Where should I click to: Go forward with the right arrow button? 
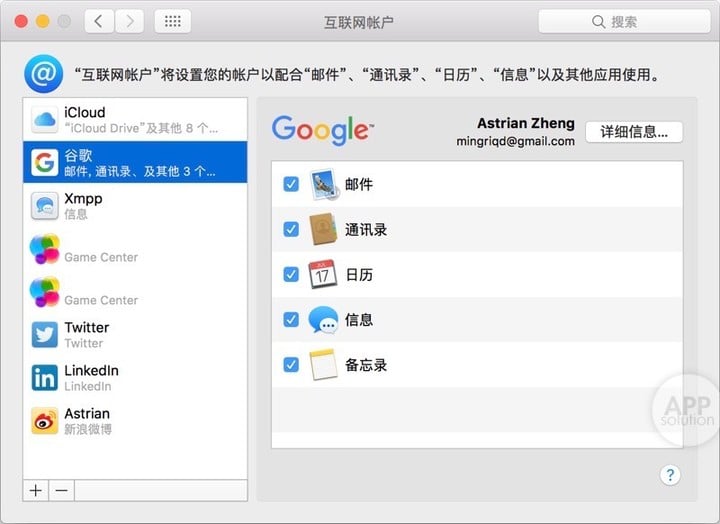(129, 21)
